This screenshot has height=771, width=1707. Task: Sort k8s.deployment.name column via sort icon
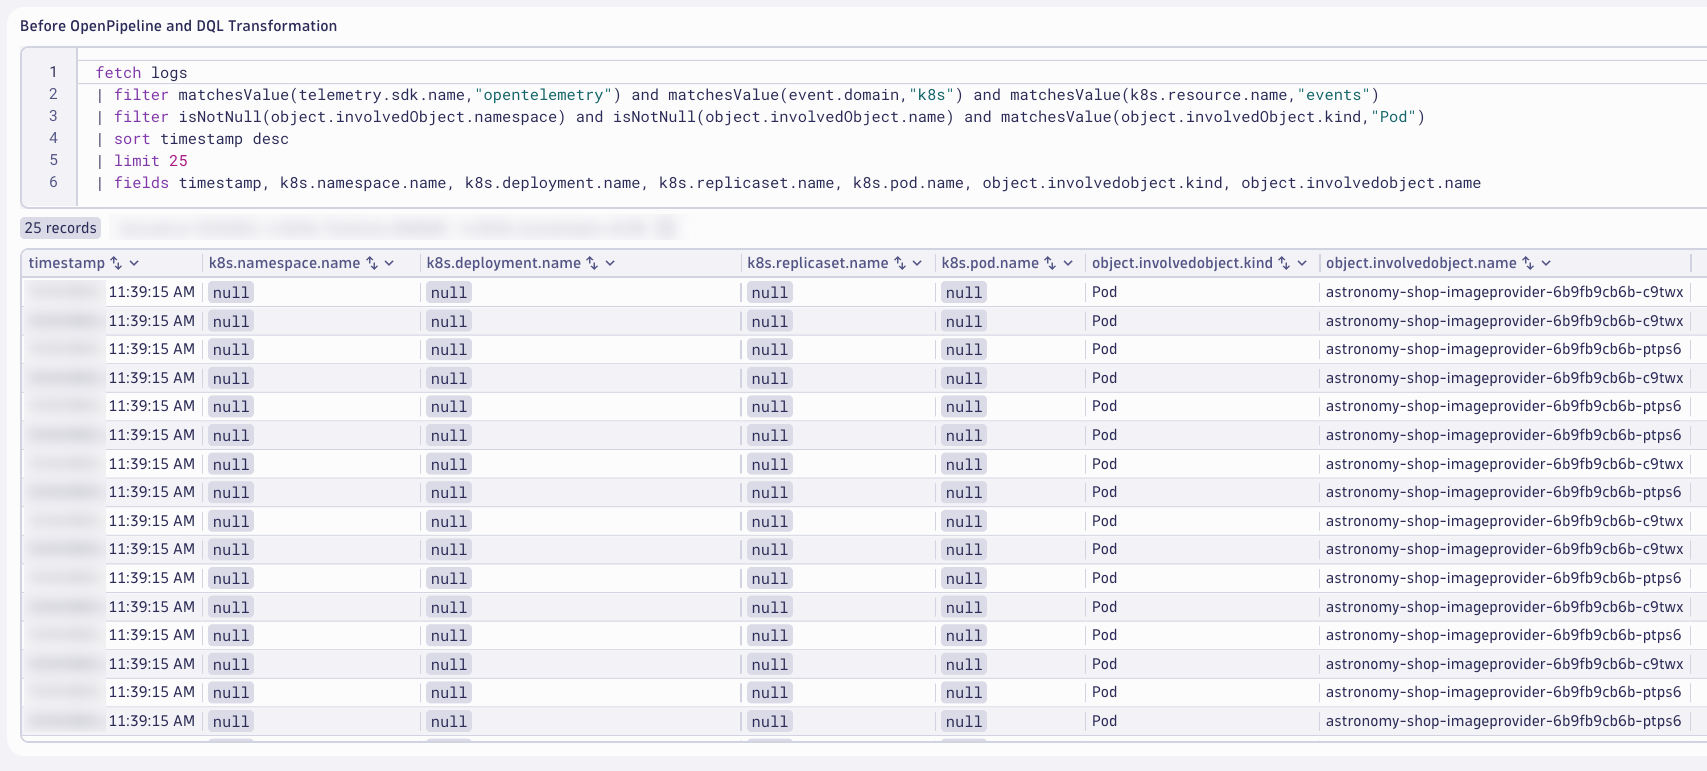click(x=592, y=263)
